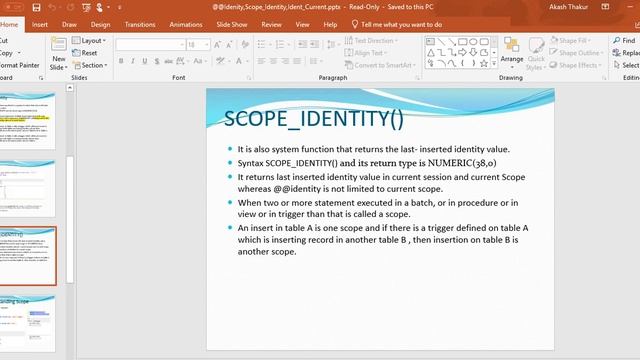Select the 5-point Star shape
The height and width of the screenshot is (360, 640).
pos(484,63)
